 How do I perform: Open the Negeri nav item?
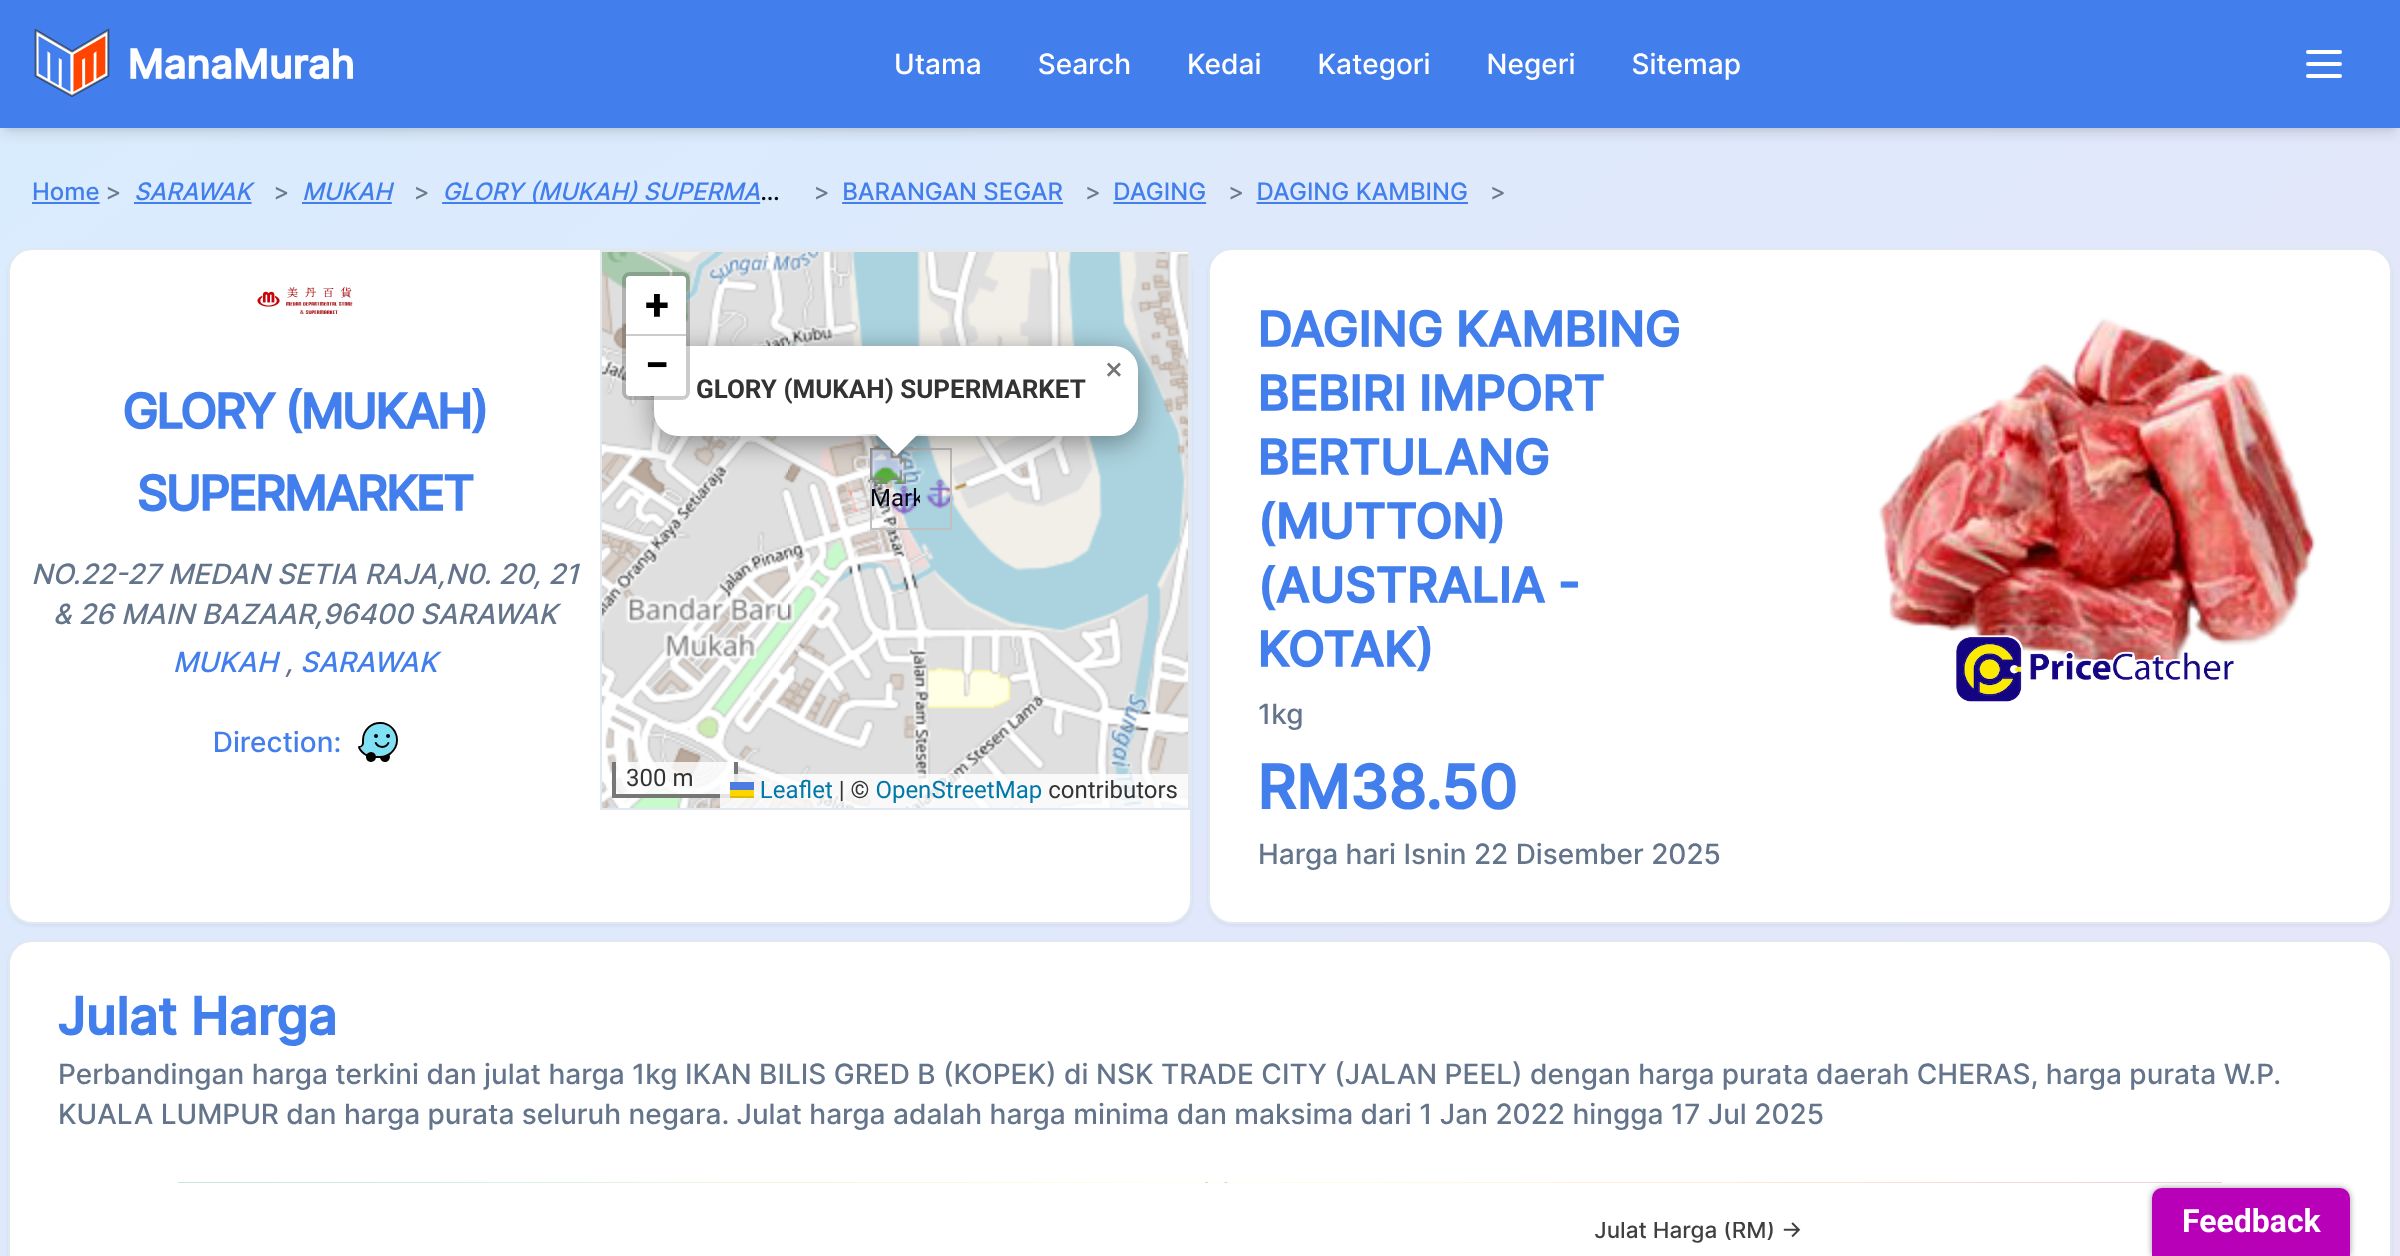(1530, 64)
